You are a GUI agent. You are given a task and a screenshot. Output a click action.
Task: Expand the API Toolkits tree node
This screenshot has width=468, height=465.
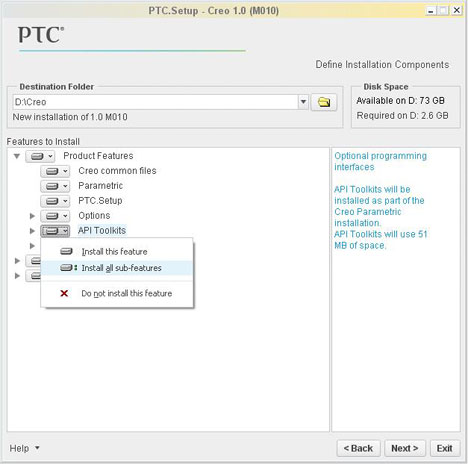[x=32, y=231]
